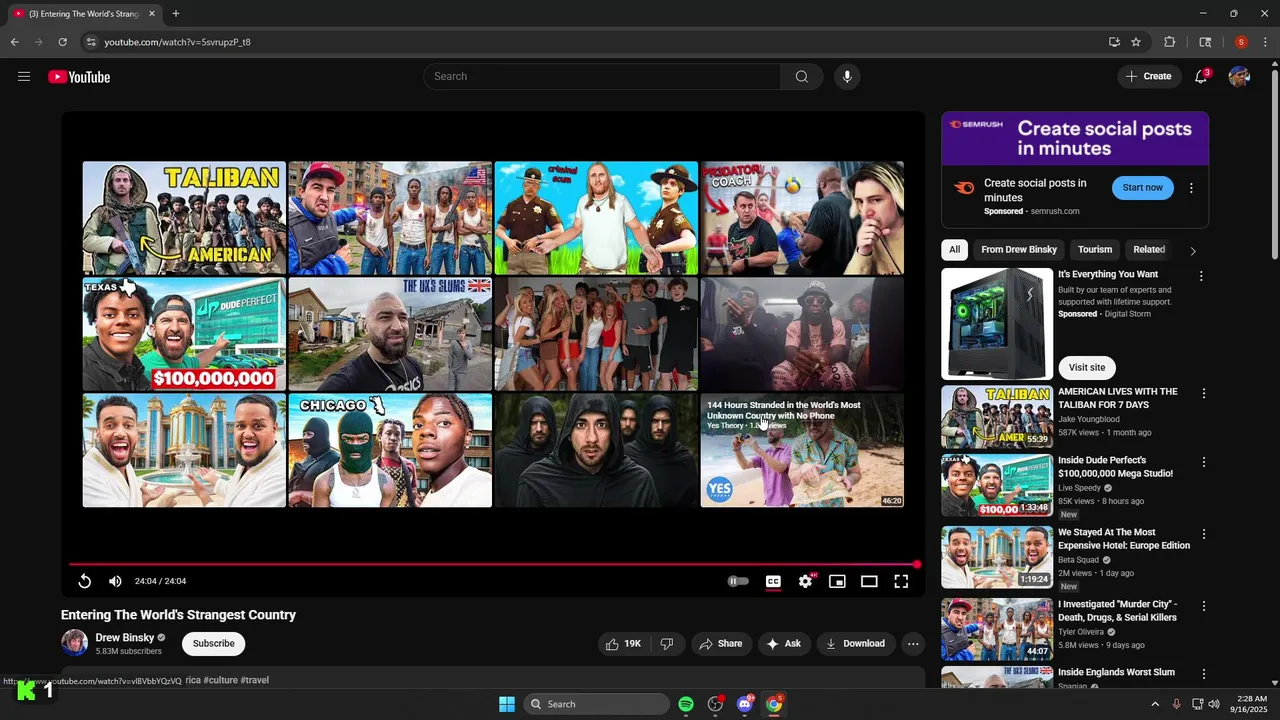Image resolution: width=1280 pixels, height=720 pixels.
Task: Open menu for Inside Dude Perfect video
Action: pos(1204,463)
